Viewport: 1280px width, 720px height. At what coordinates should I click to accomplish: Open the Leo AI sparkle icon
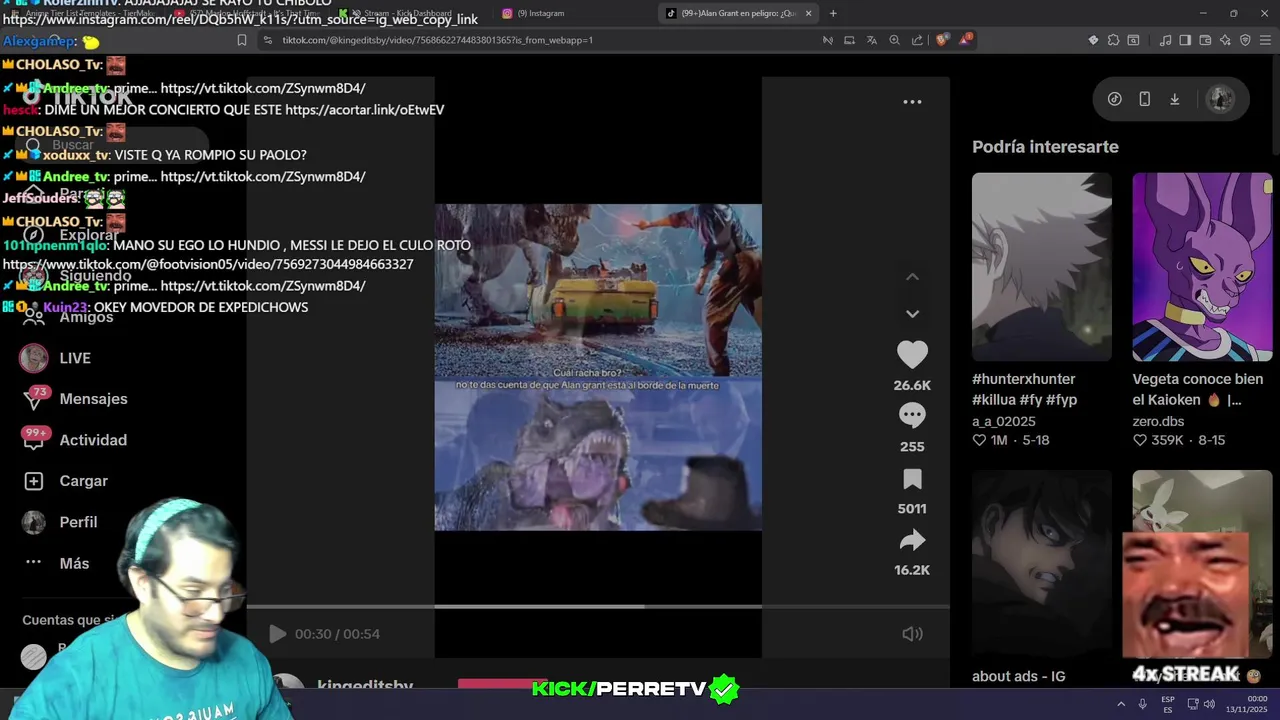pyautogui.click(x=1225, y=40)
